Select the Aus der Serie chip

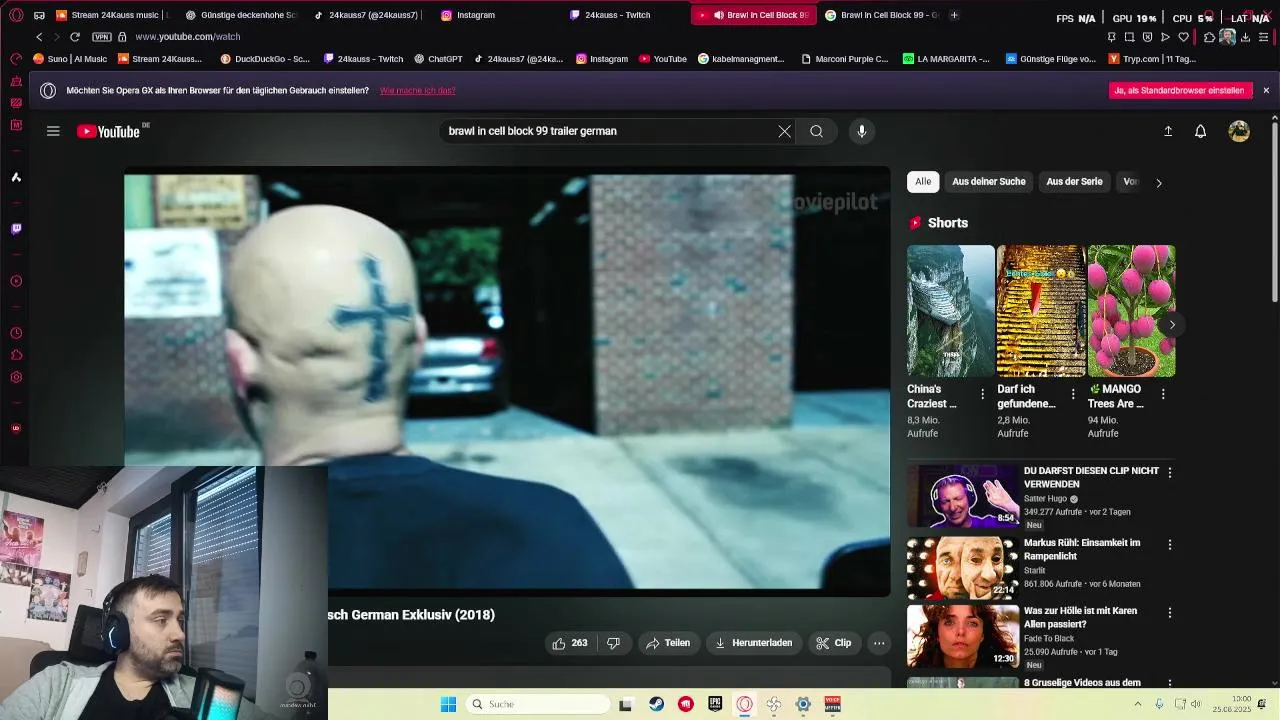1074,182
